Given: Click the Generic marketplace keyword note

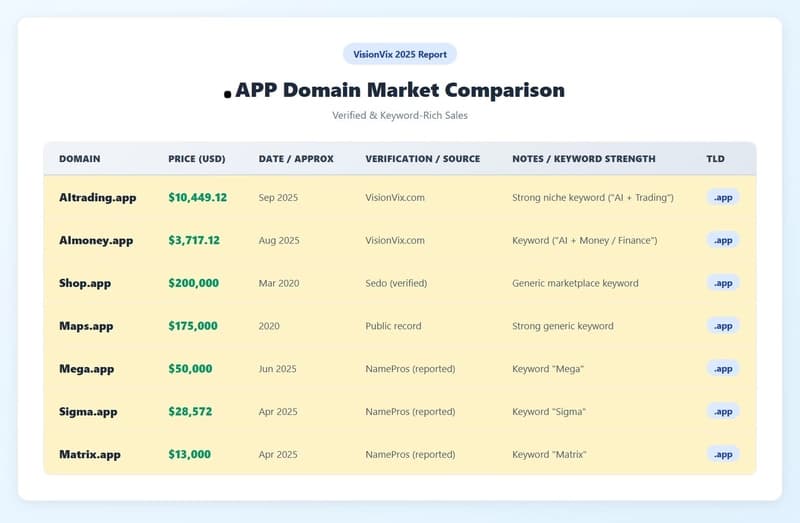Looking at the screenshot, I should click(x=576, y=283).
